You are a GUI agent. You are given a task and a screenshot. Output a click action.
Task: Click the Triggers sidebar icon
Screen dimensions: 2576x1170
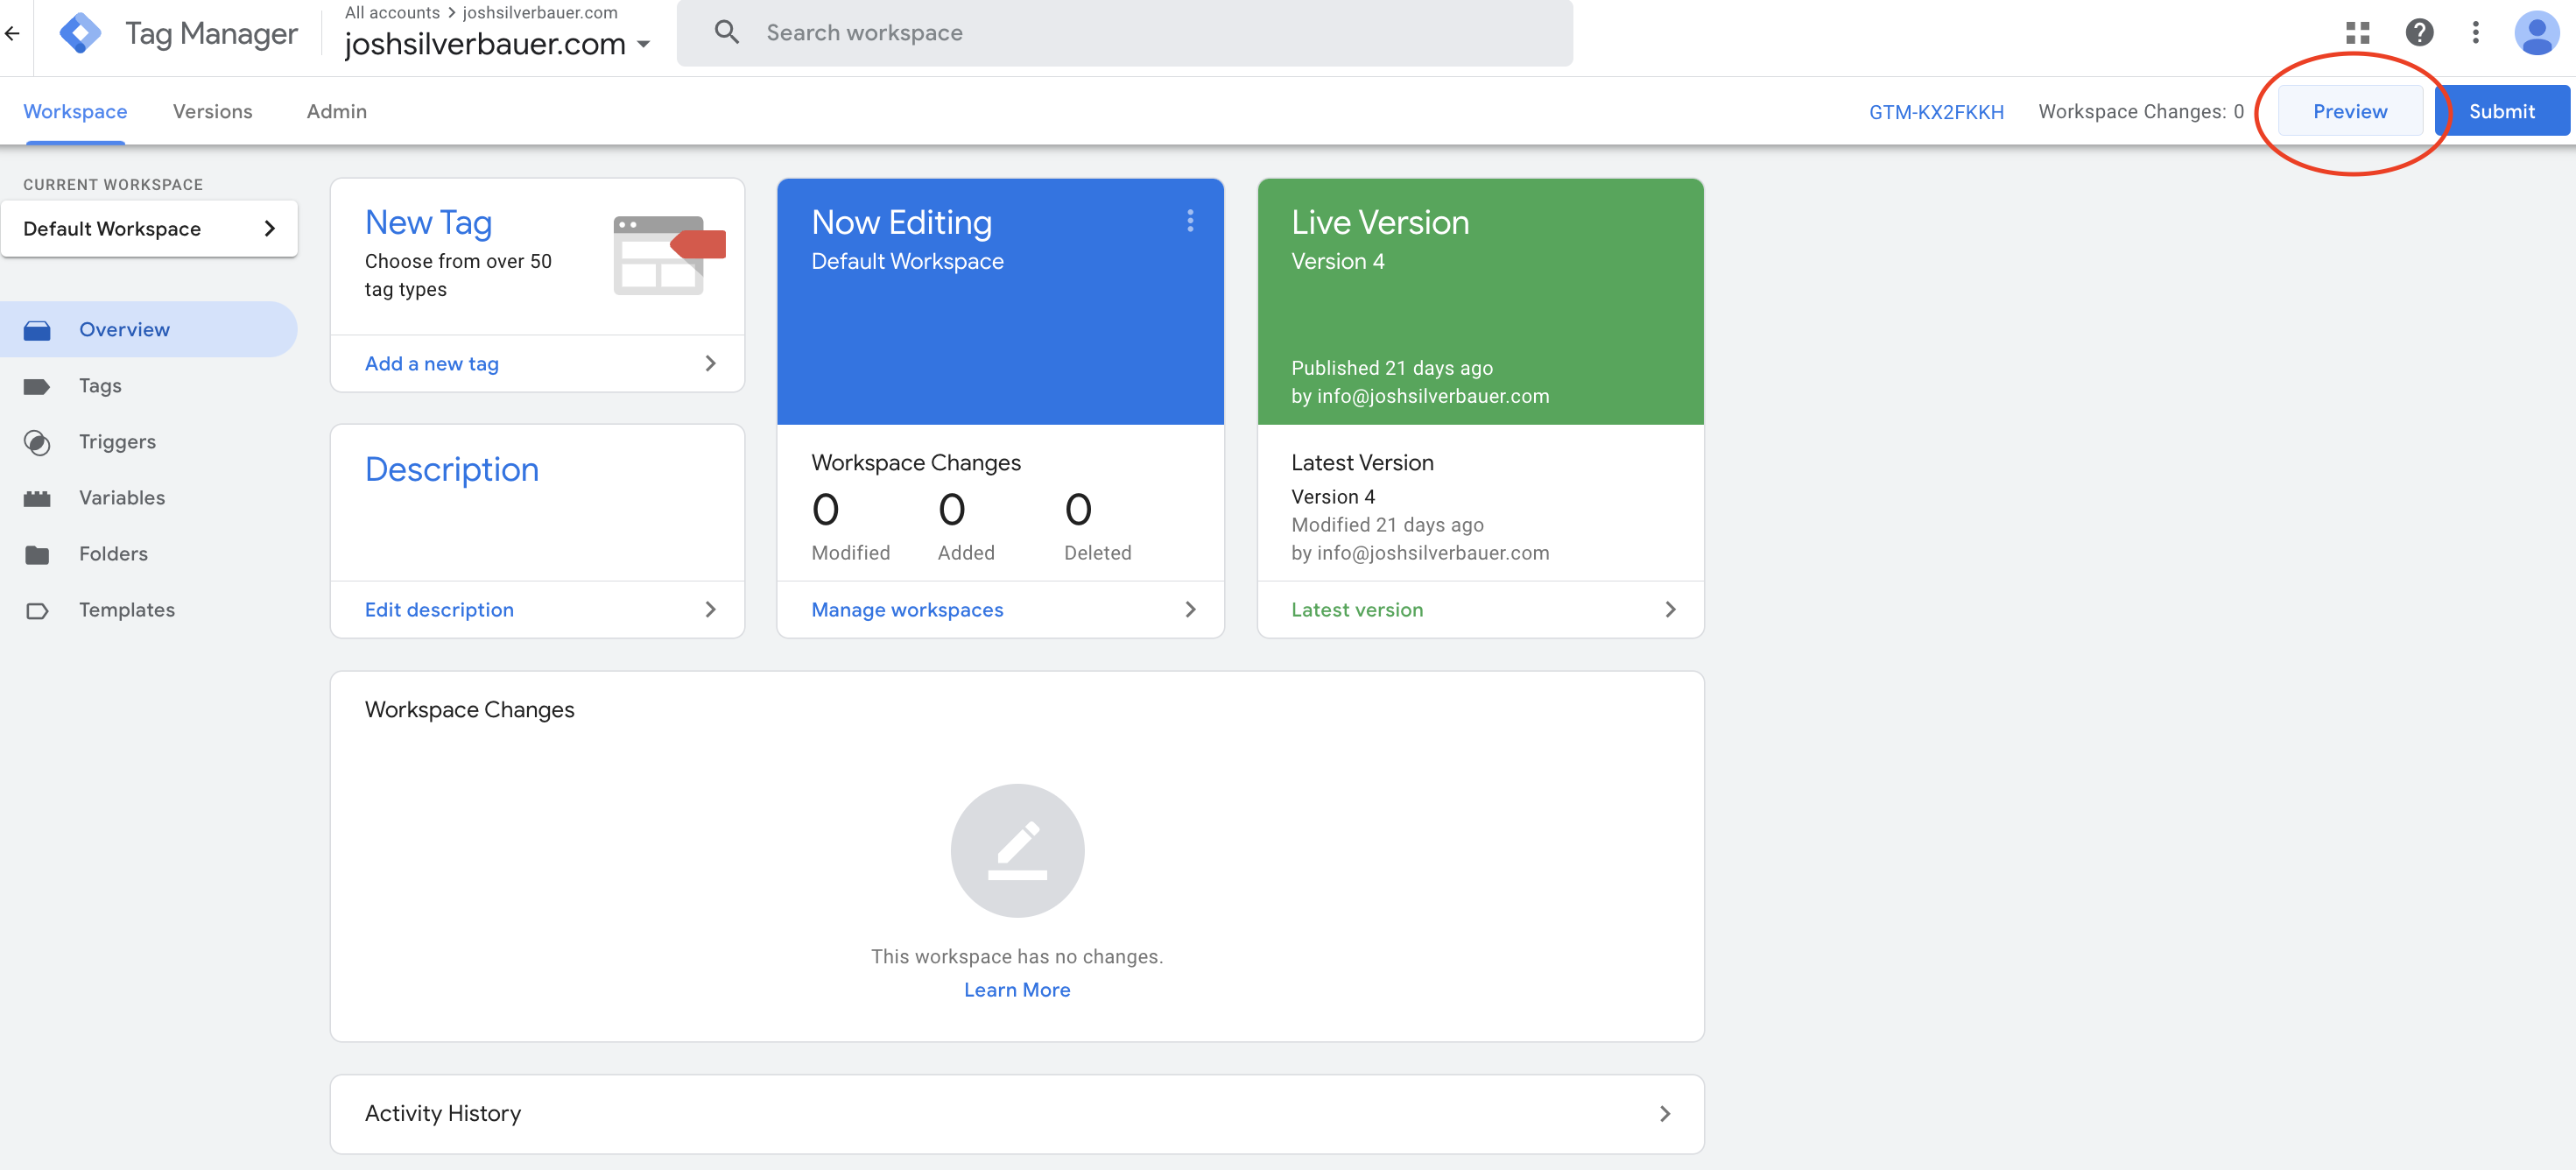pos(37,442)
